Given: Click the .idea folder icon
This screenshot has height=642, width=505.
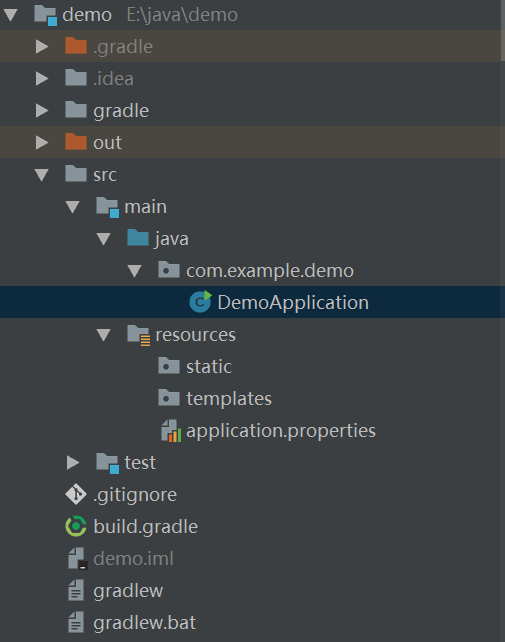Looking at the screenshot, I should pyautogui.click(x=76, y=77).
